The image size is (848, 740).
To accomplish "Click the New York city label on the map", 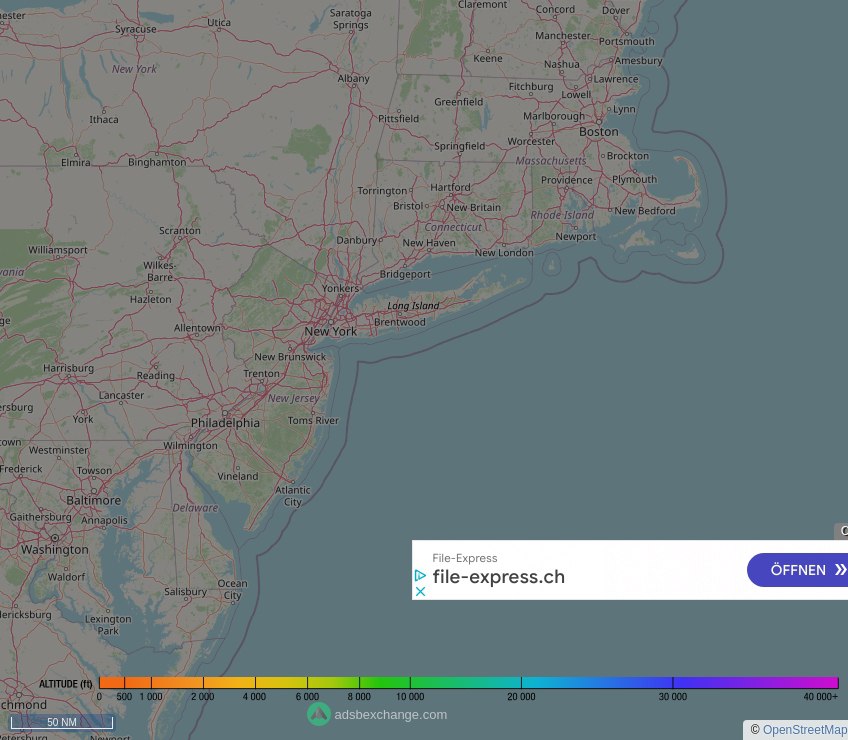I will (330, 331).
